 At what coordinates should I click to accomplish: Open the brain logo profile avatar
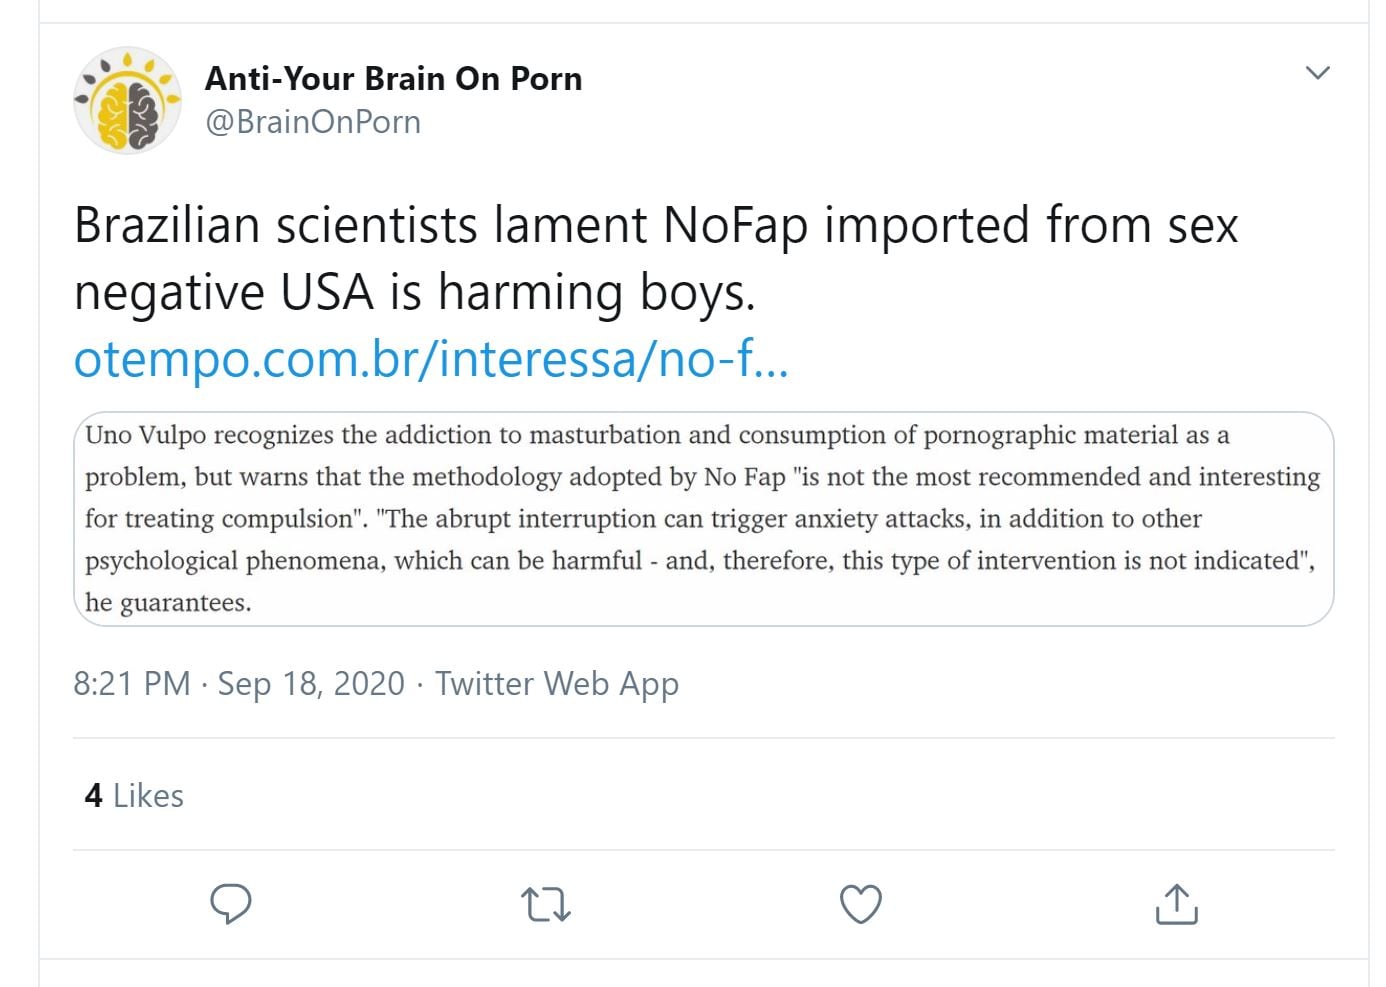tap(128, 100)
